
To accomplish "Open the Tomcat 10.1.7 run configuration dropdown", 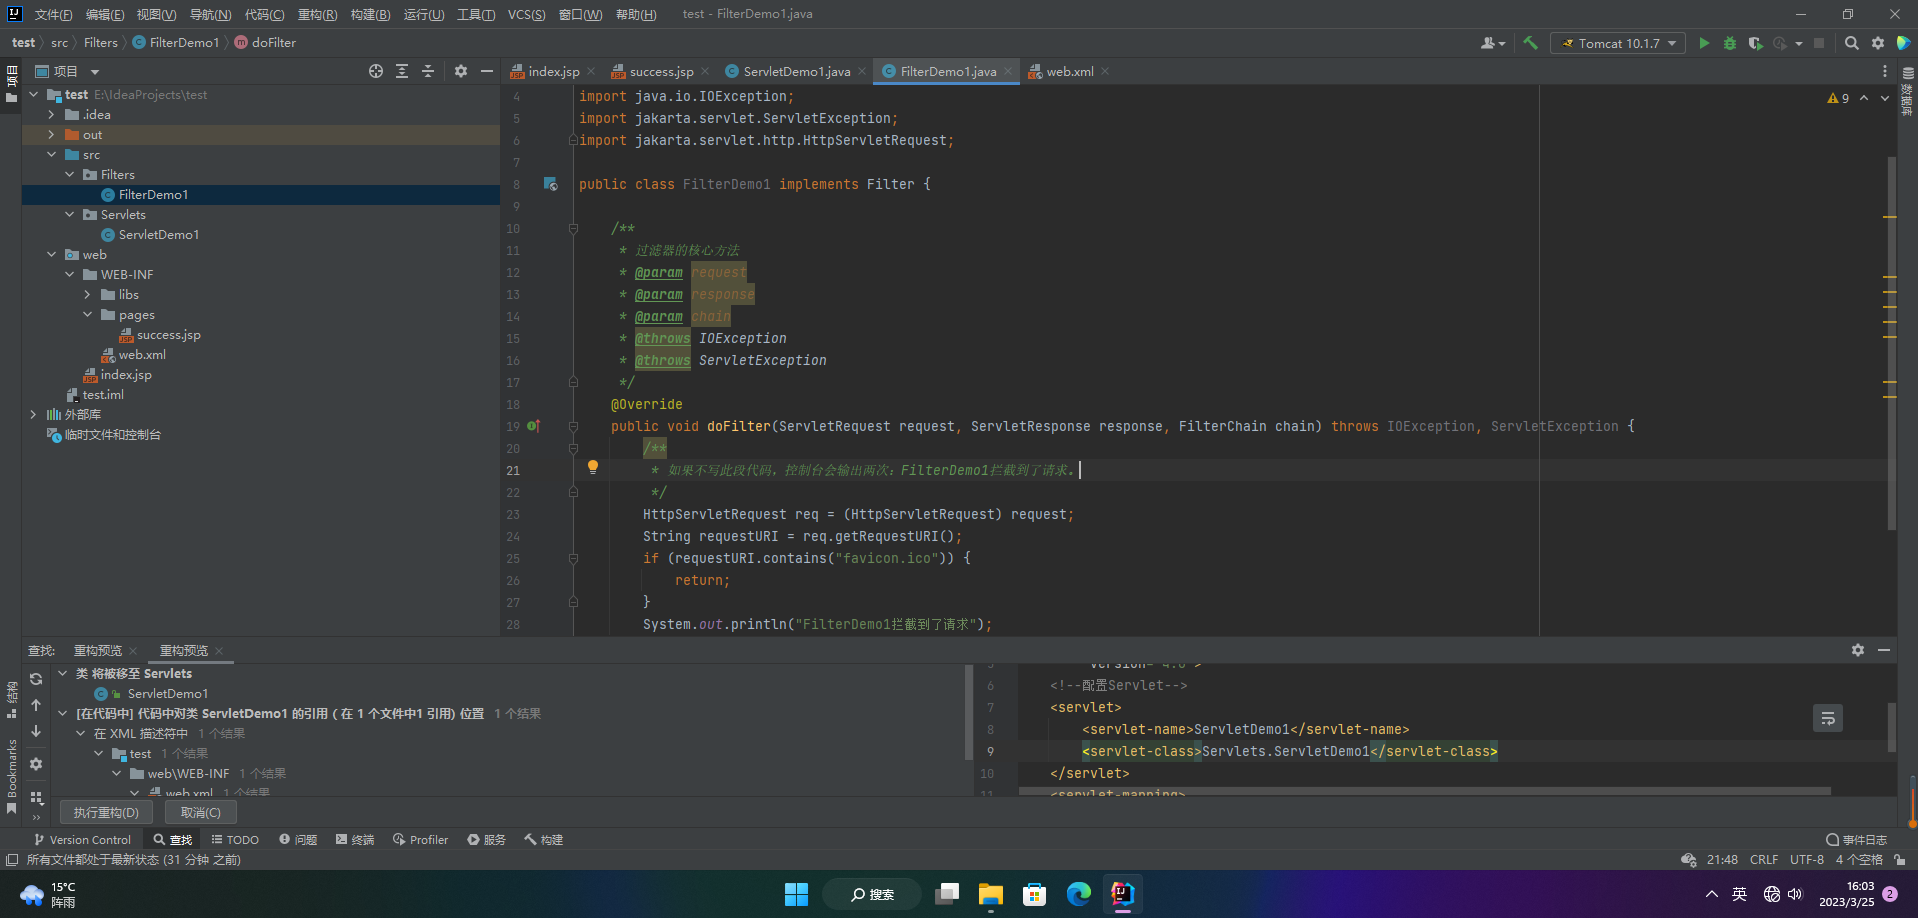I will click(1617, 43).
